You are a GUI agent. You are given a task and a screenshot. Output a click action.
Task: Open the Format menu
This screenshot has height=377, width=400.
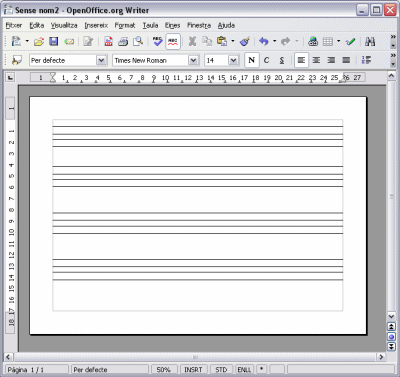pyautogui.click(x=125, y=25)
